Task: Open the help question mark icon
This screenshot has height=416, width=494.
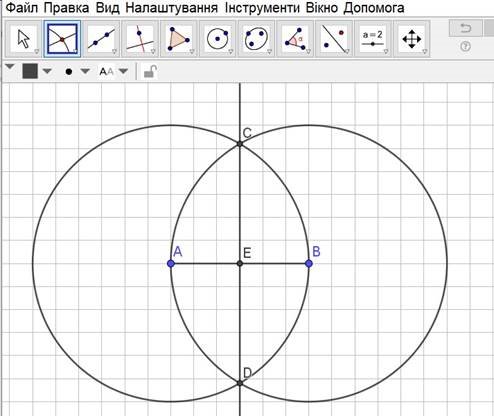Action: (465, 46)
